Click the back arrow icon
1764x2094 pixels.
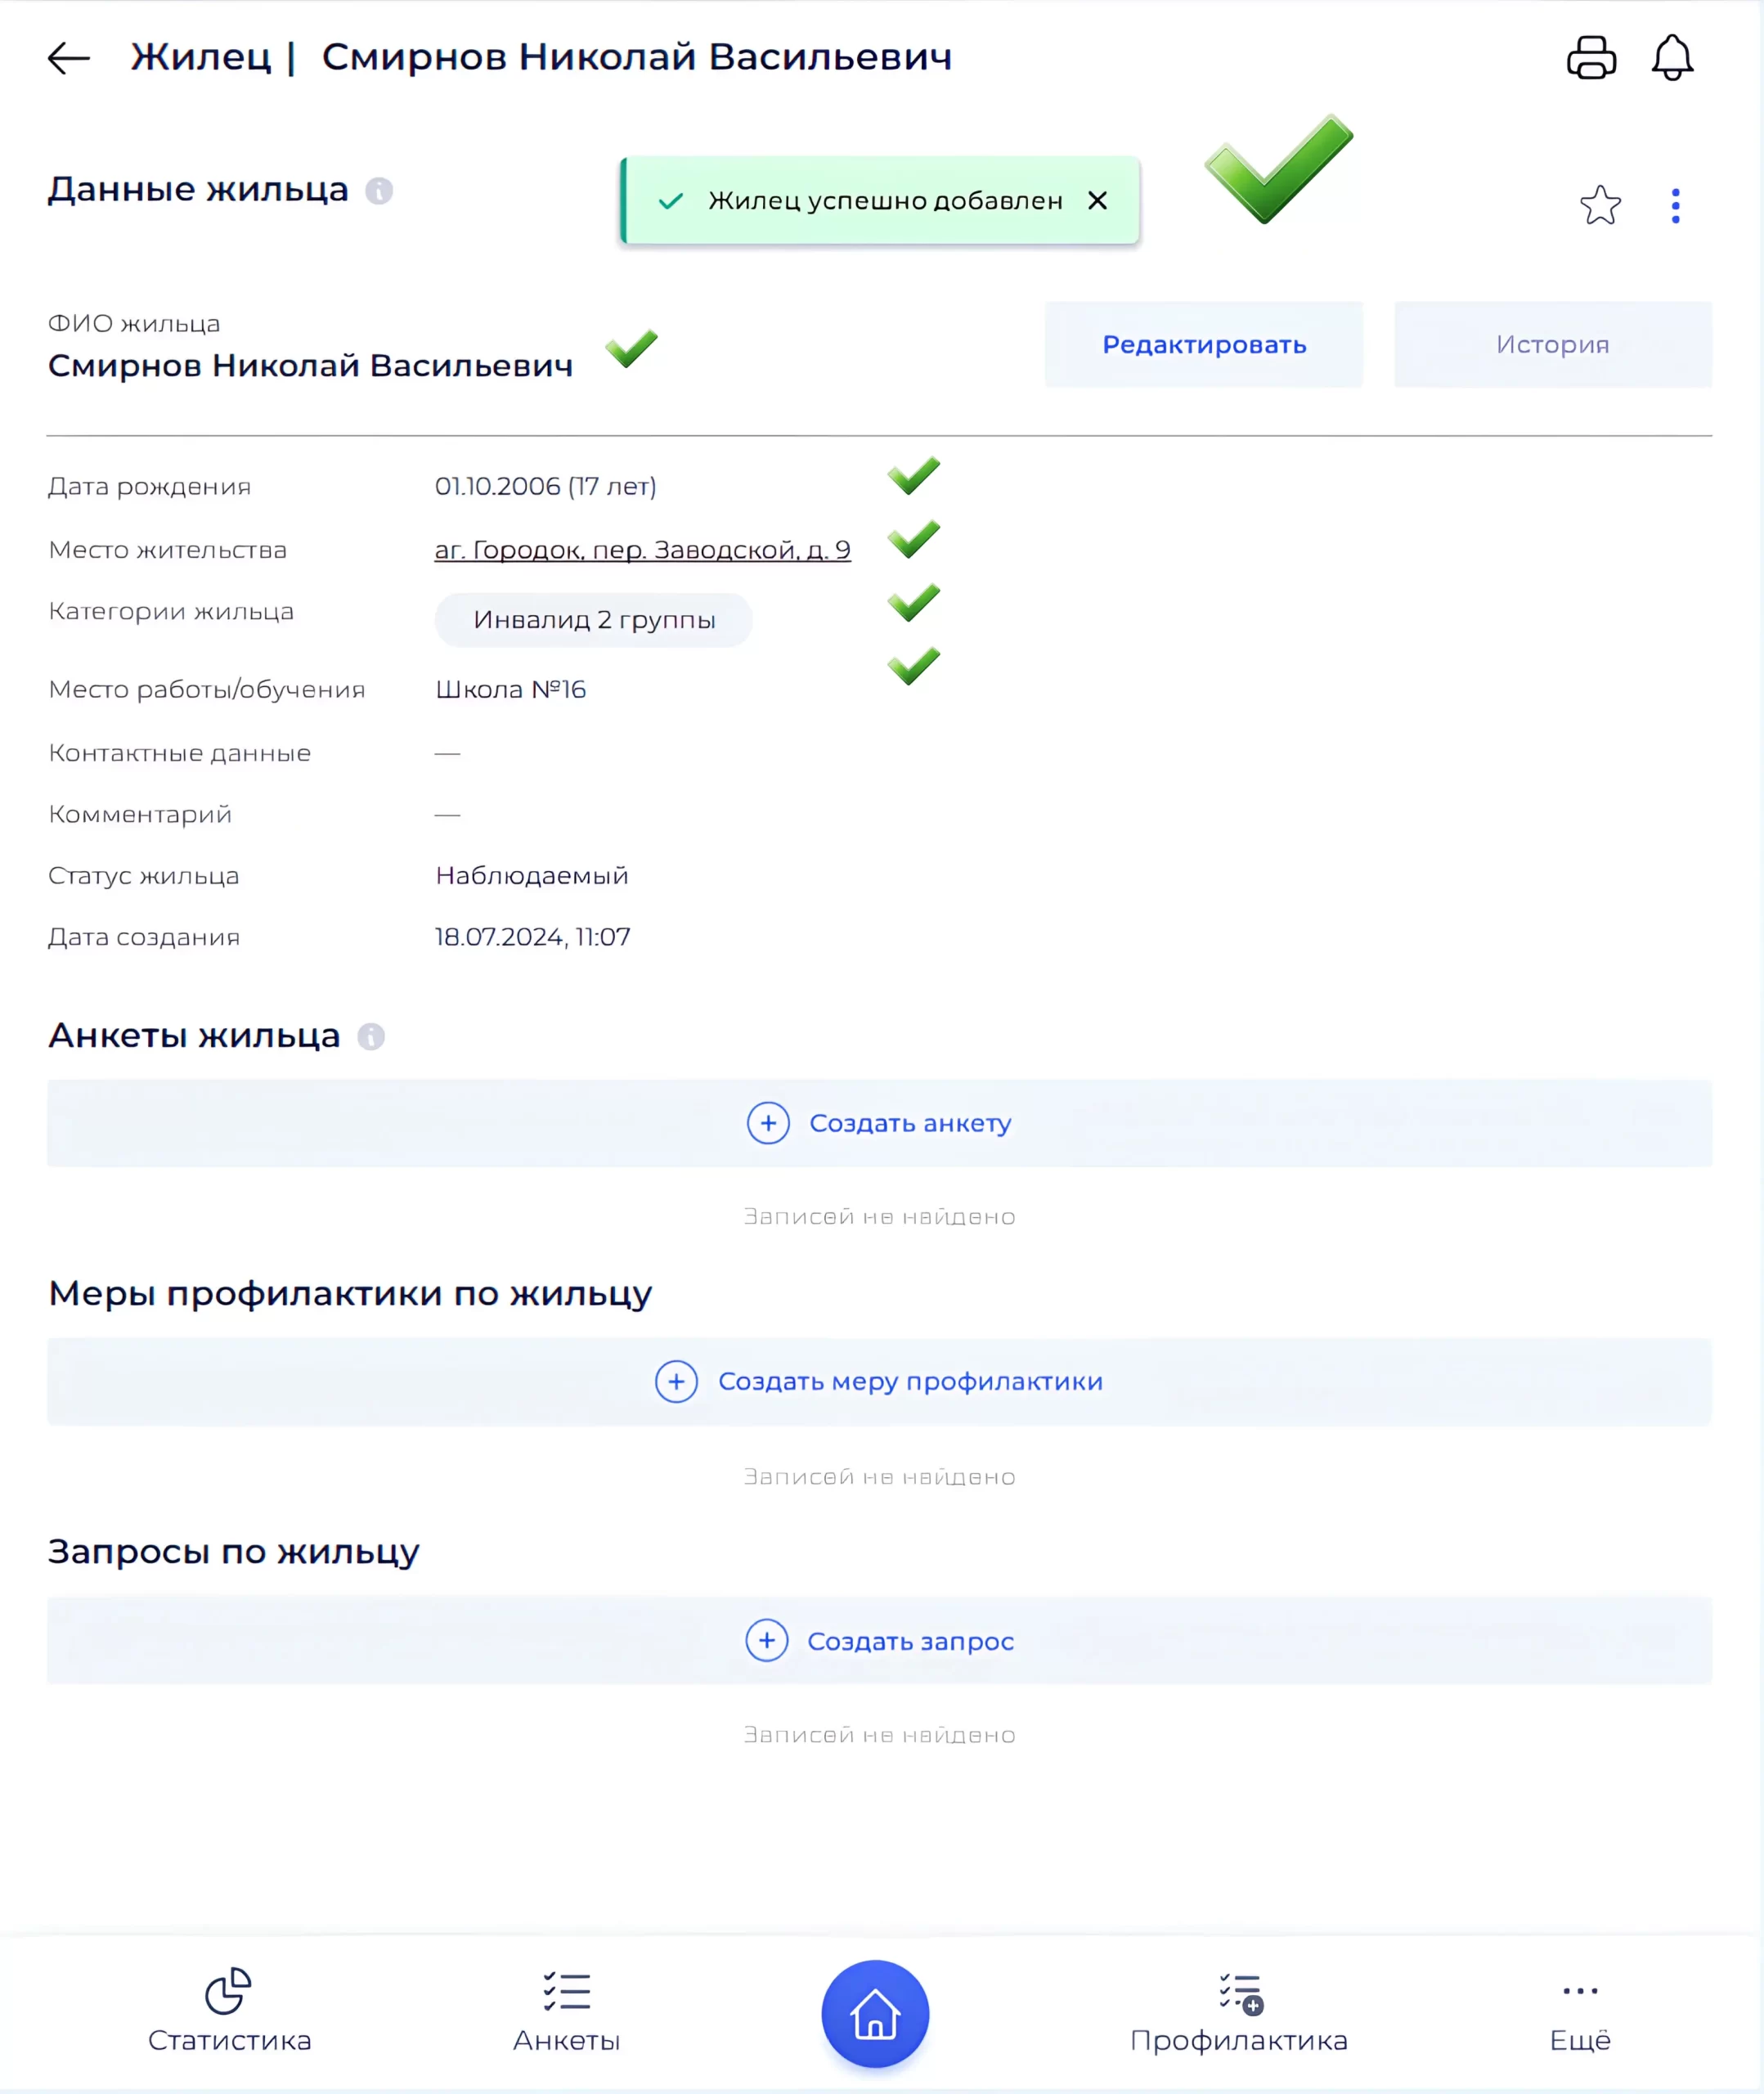click(69, 58)
